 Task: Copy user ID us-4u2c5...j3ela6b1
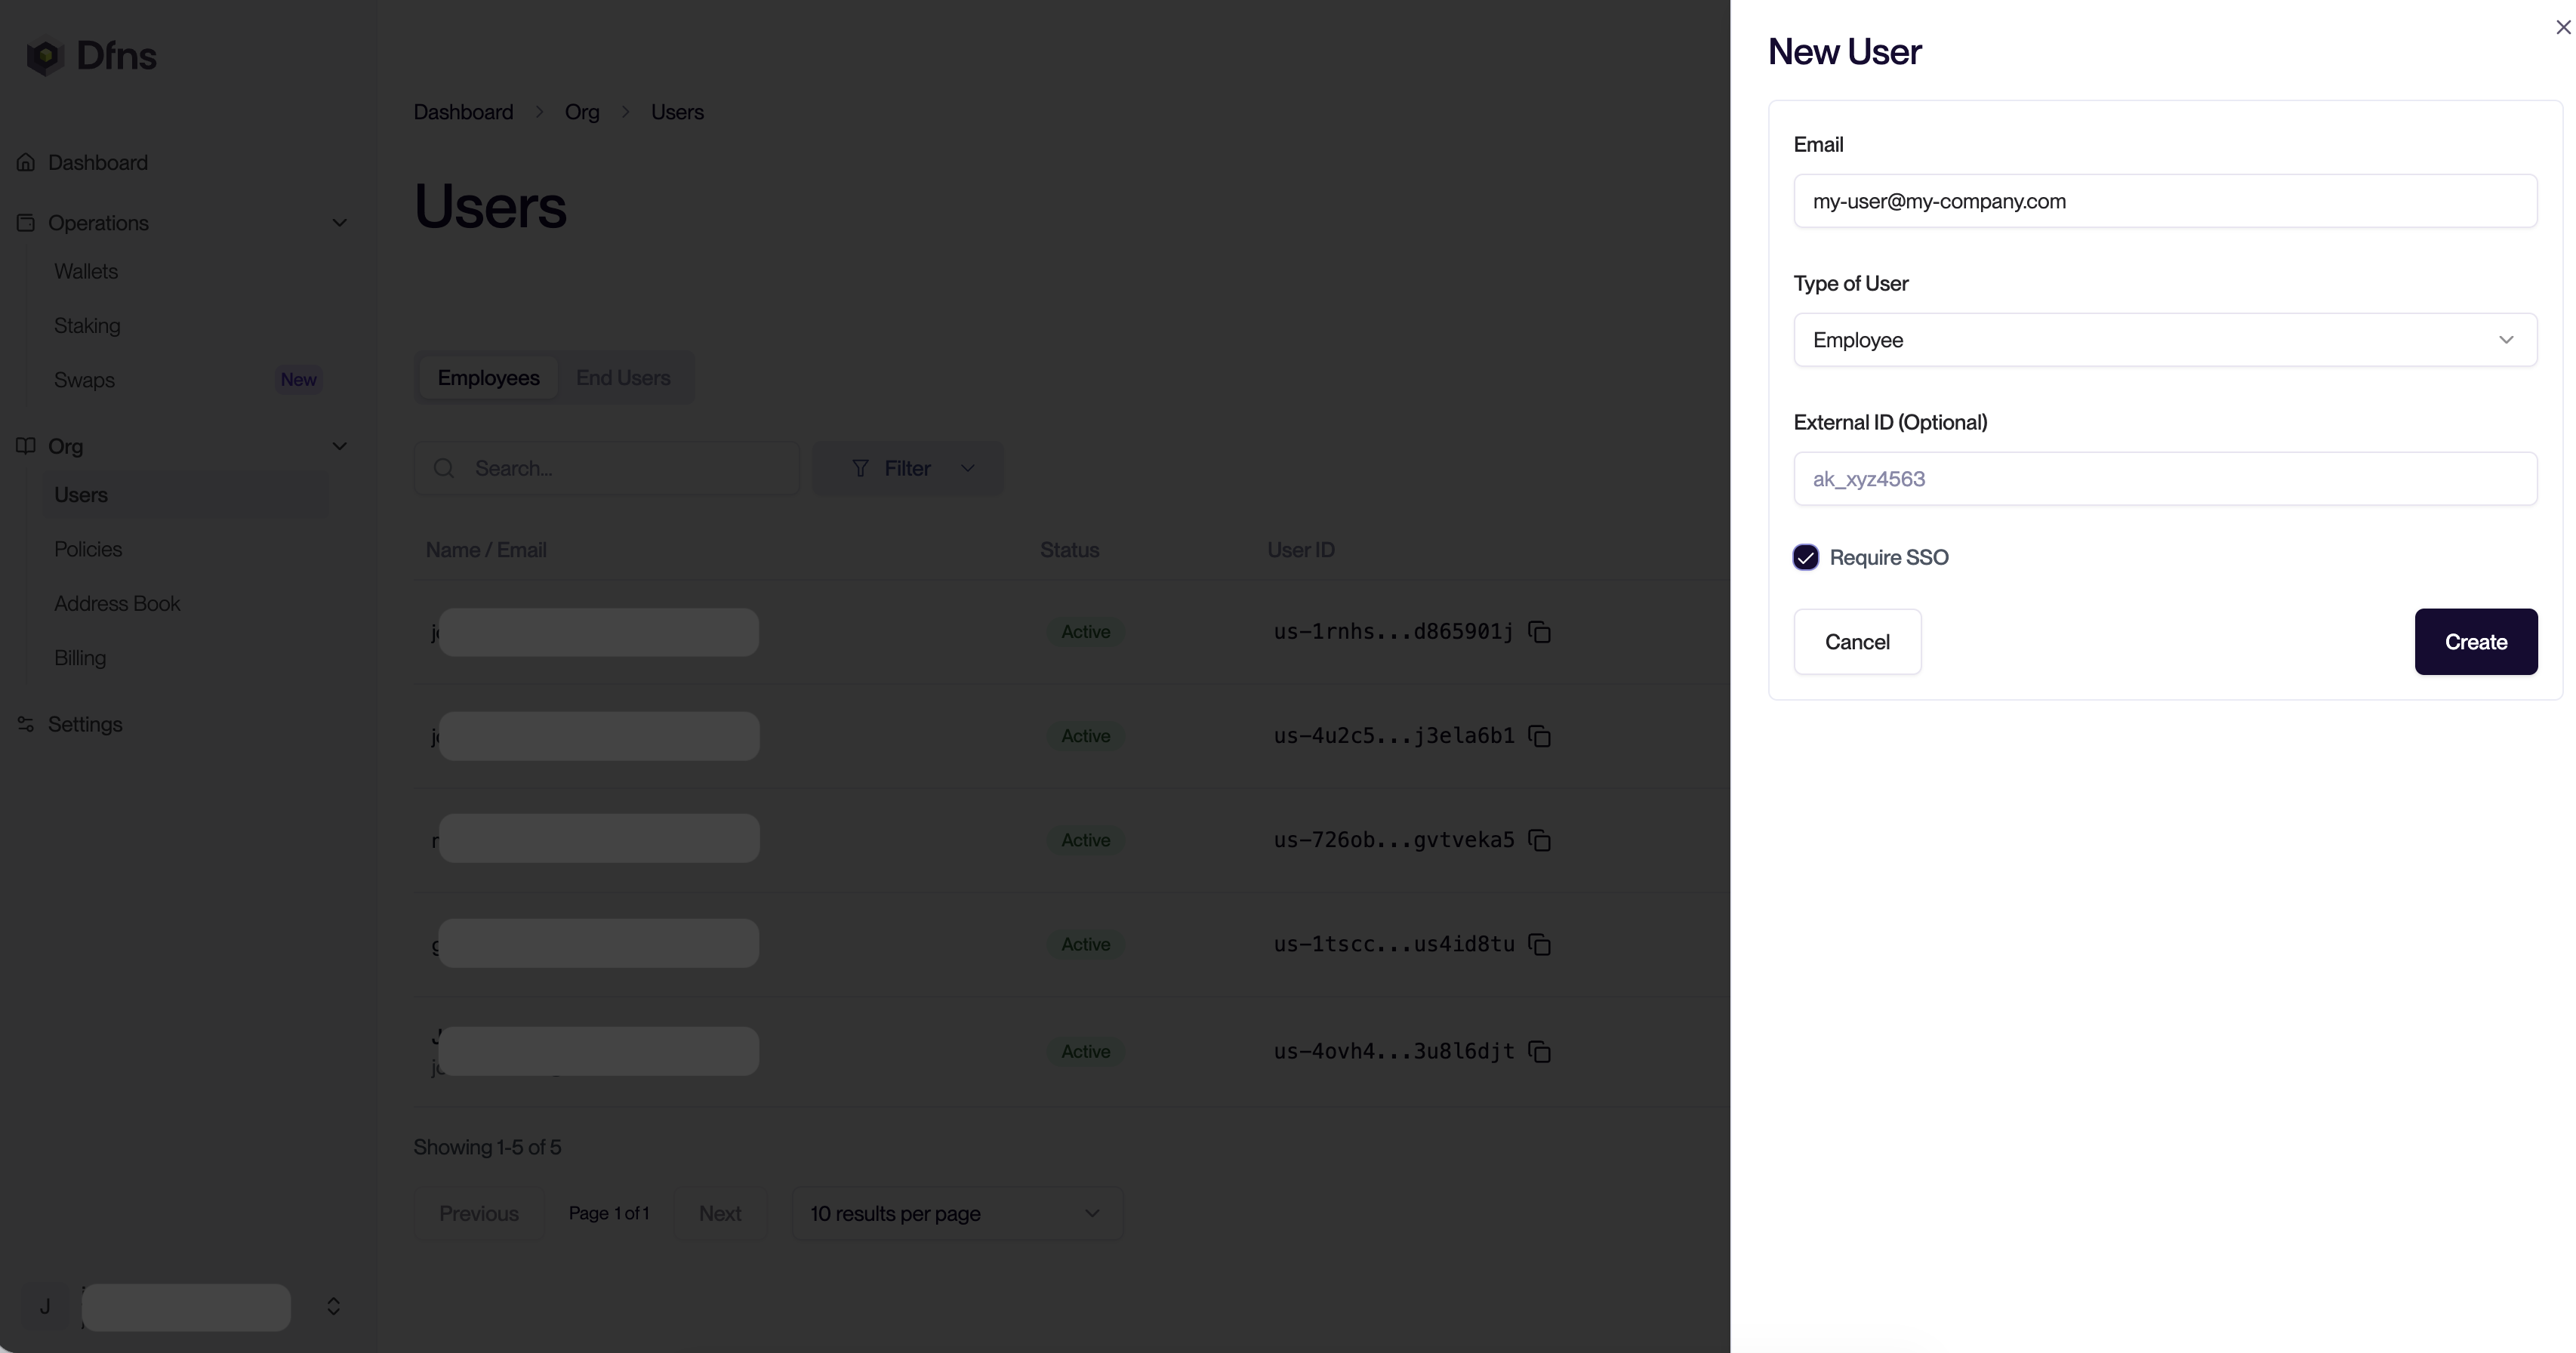coord(1539,736)
